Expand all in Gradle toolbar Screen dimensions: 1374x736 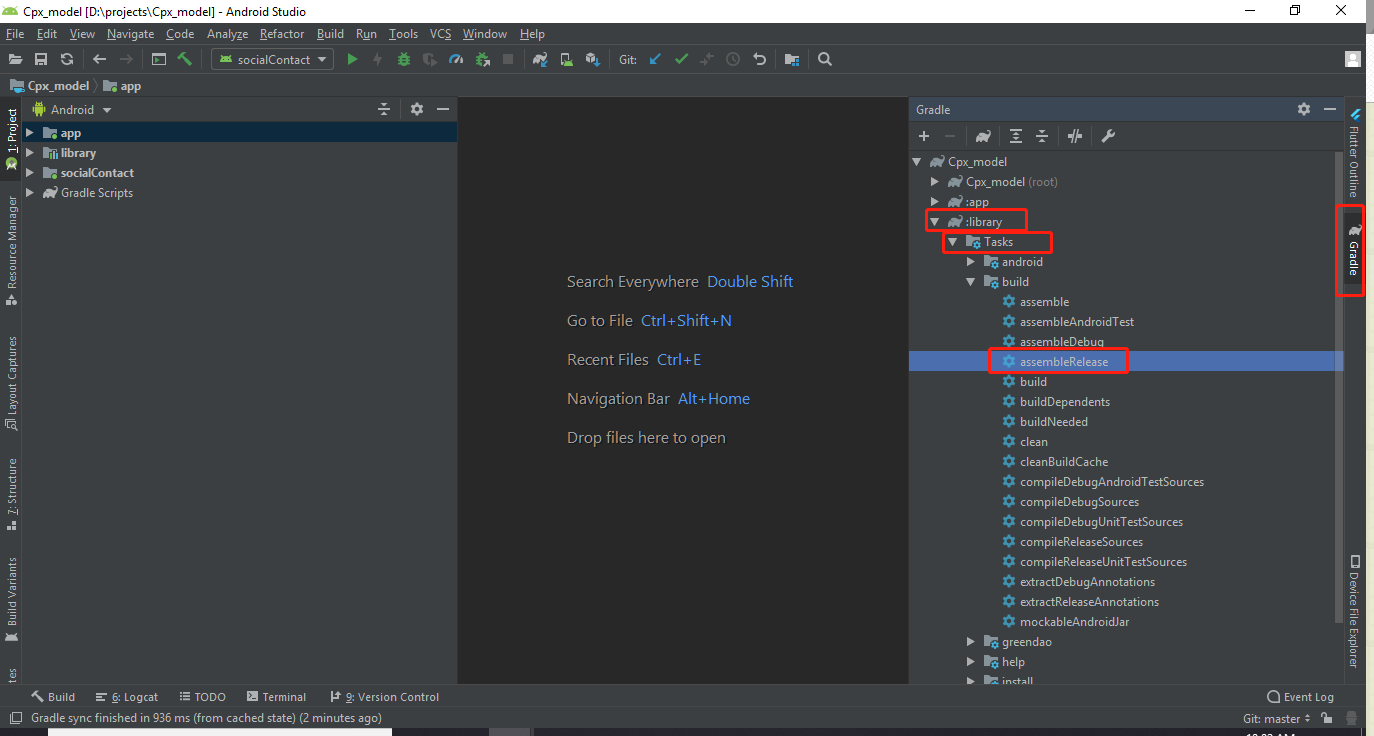pyautogui.click(x=1016, y=136)
